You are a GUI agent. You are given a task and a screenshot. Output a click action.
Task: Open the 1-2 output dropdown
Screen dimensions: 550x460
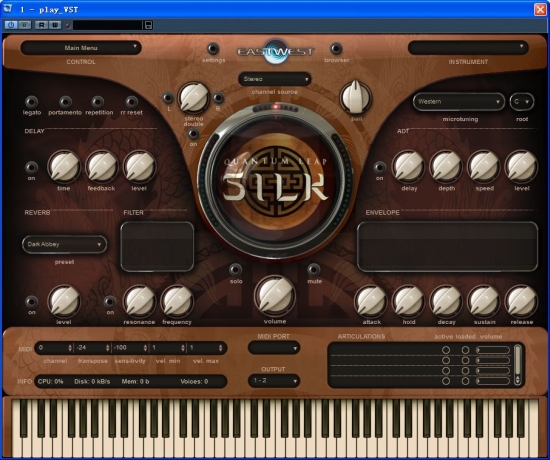[x=274, y=381]
